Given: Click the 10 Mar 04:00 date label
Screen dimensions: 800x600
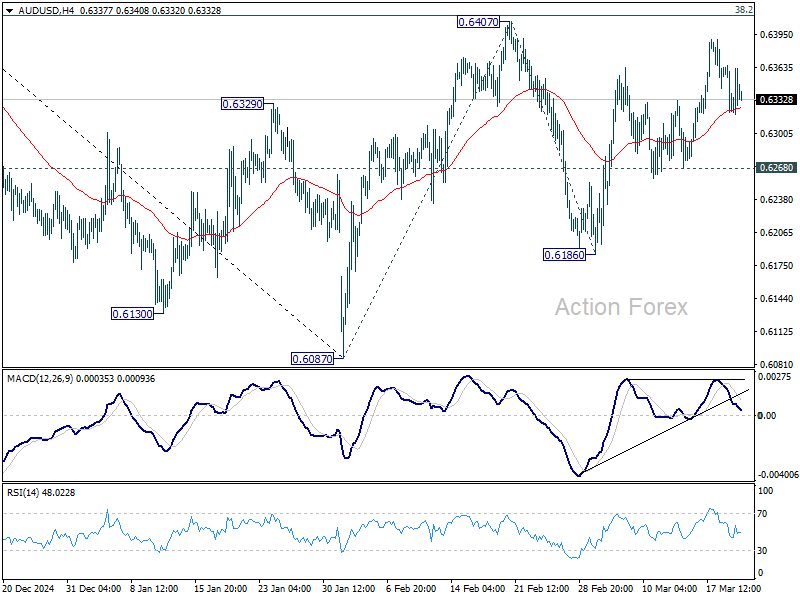Looking at the screenshot, I should coord(669,588).
